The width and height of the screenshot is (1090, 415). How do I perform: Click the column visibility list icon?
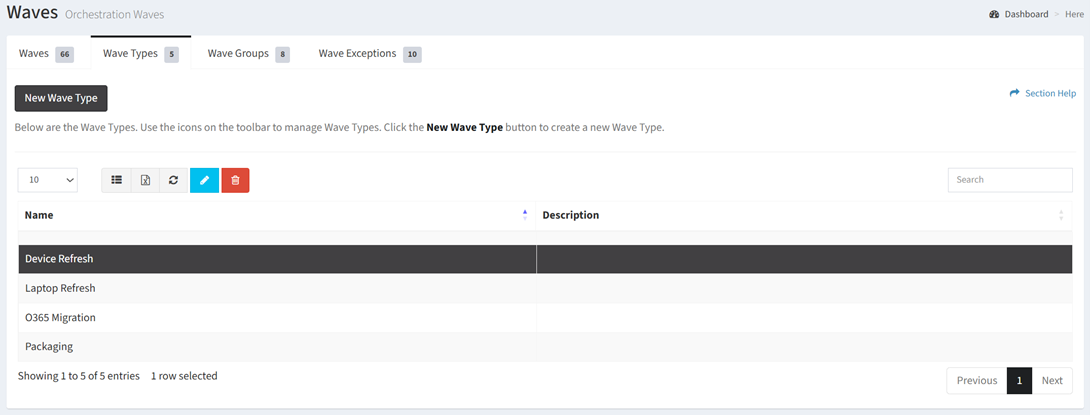[116, 180]
